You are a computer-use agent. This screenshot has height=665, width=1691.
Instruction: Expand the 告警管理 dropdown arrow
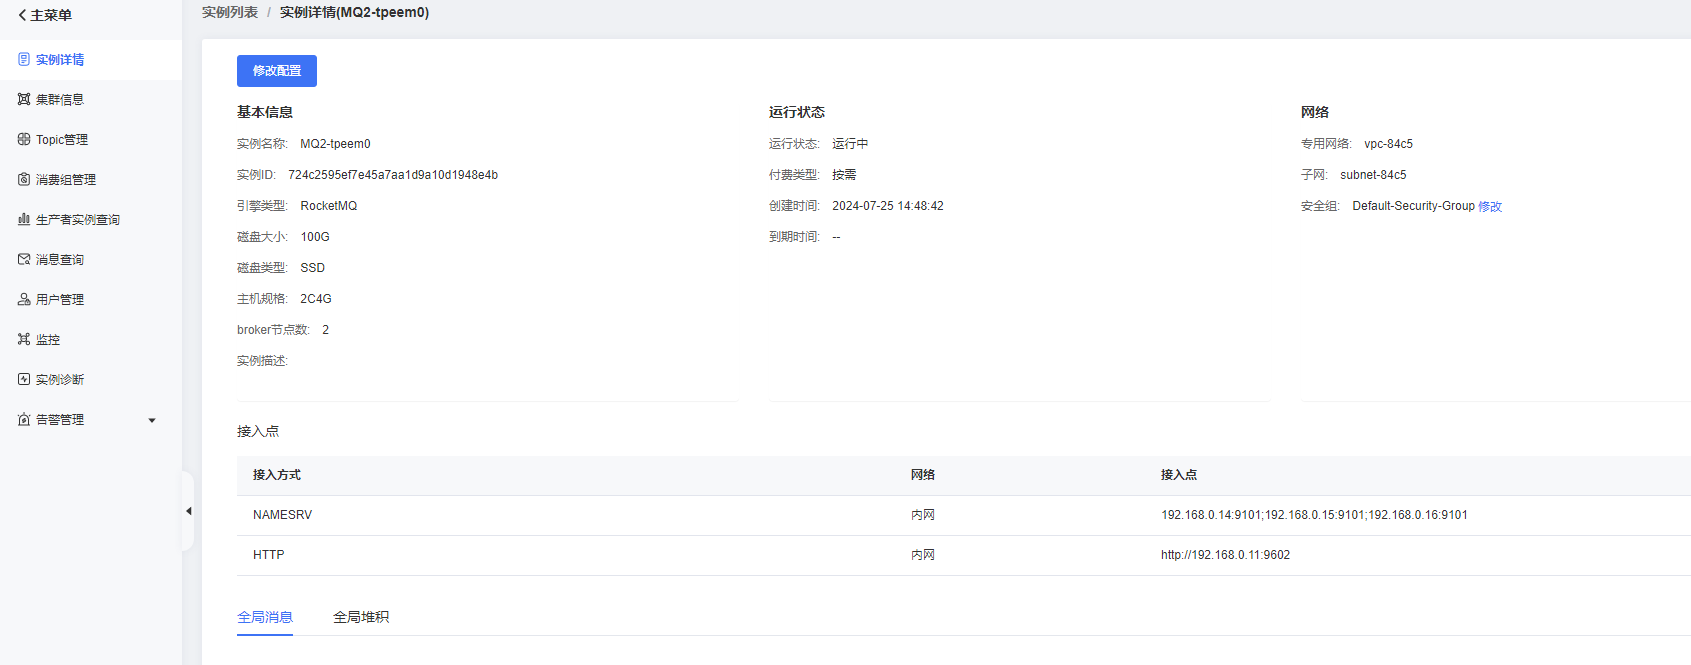(x=152, y=421)
